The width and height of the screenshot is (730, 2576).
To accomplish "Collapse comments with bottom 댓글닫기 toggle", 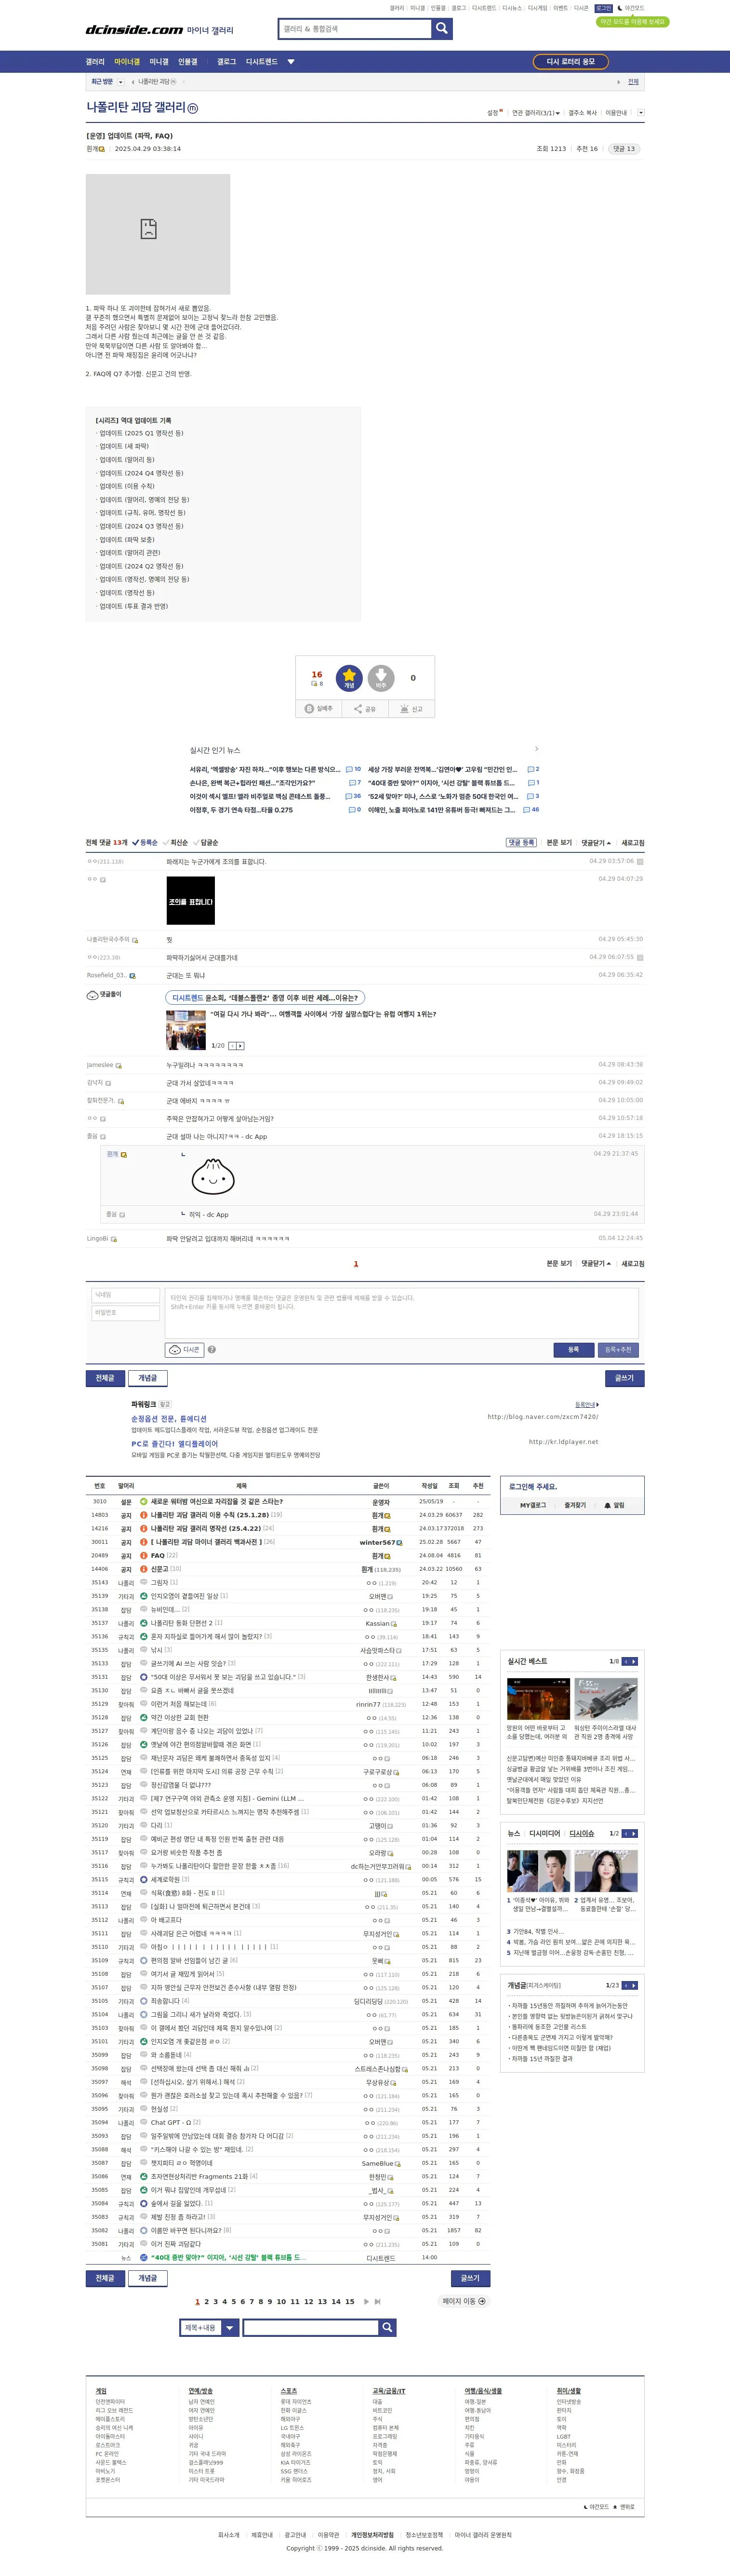I will click(596, 1264).
